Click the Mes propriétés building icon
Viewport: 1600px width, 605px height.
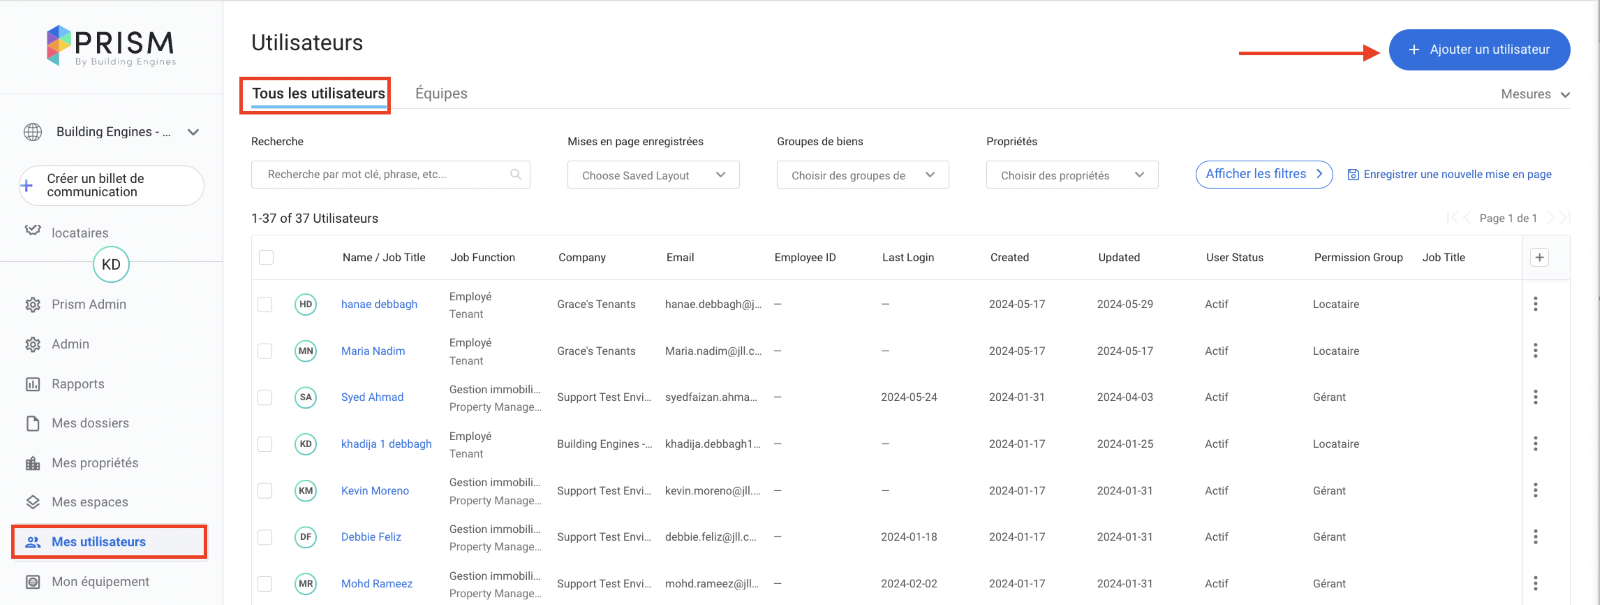pos(33,463)
